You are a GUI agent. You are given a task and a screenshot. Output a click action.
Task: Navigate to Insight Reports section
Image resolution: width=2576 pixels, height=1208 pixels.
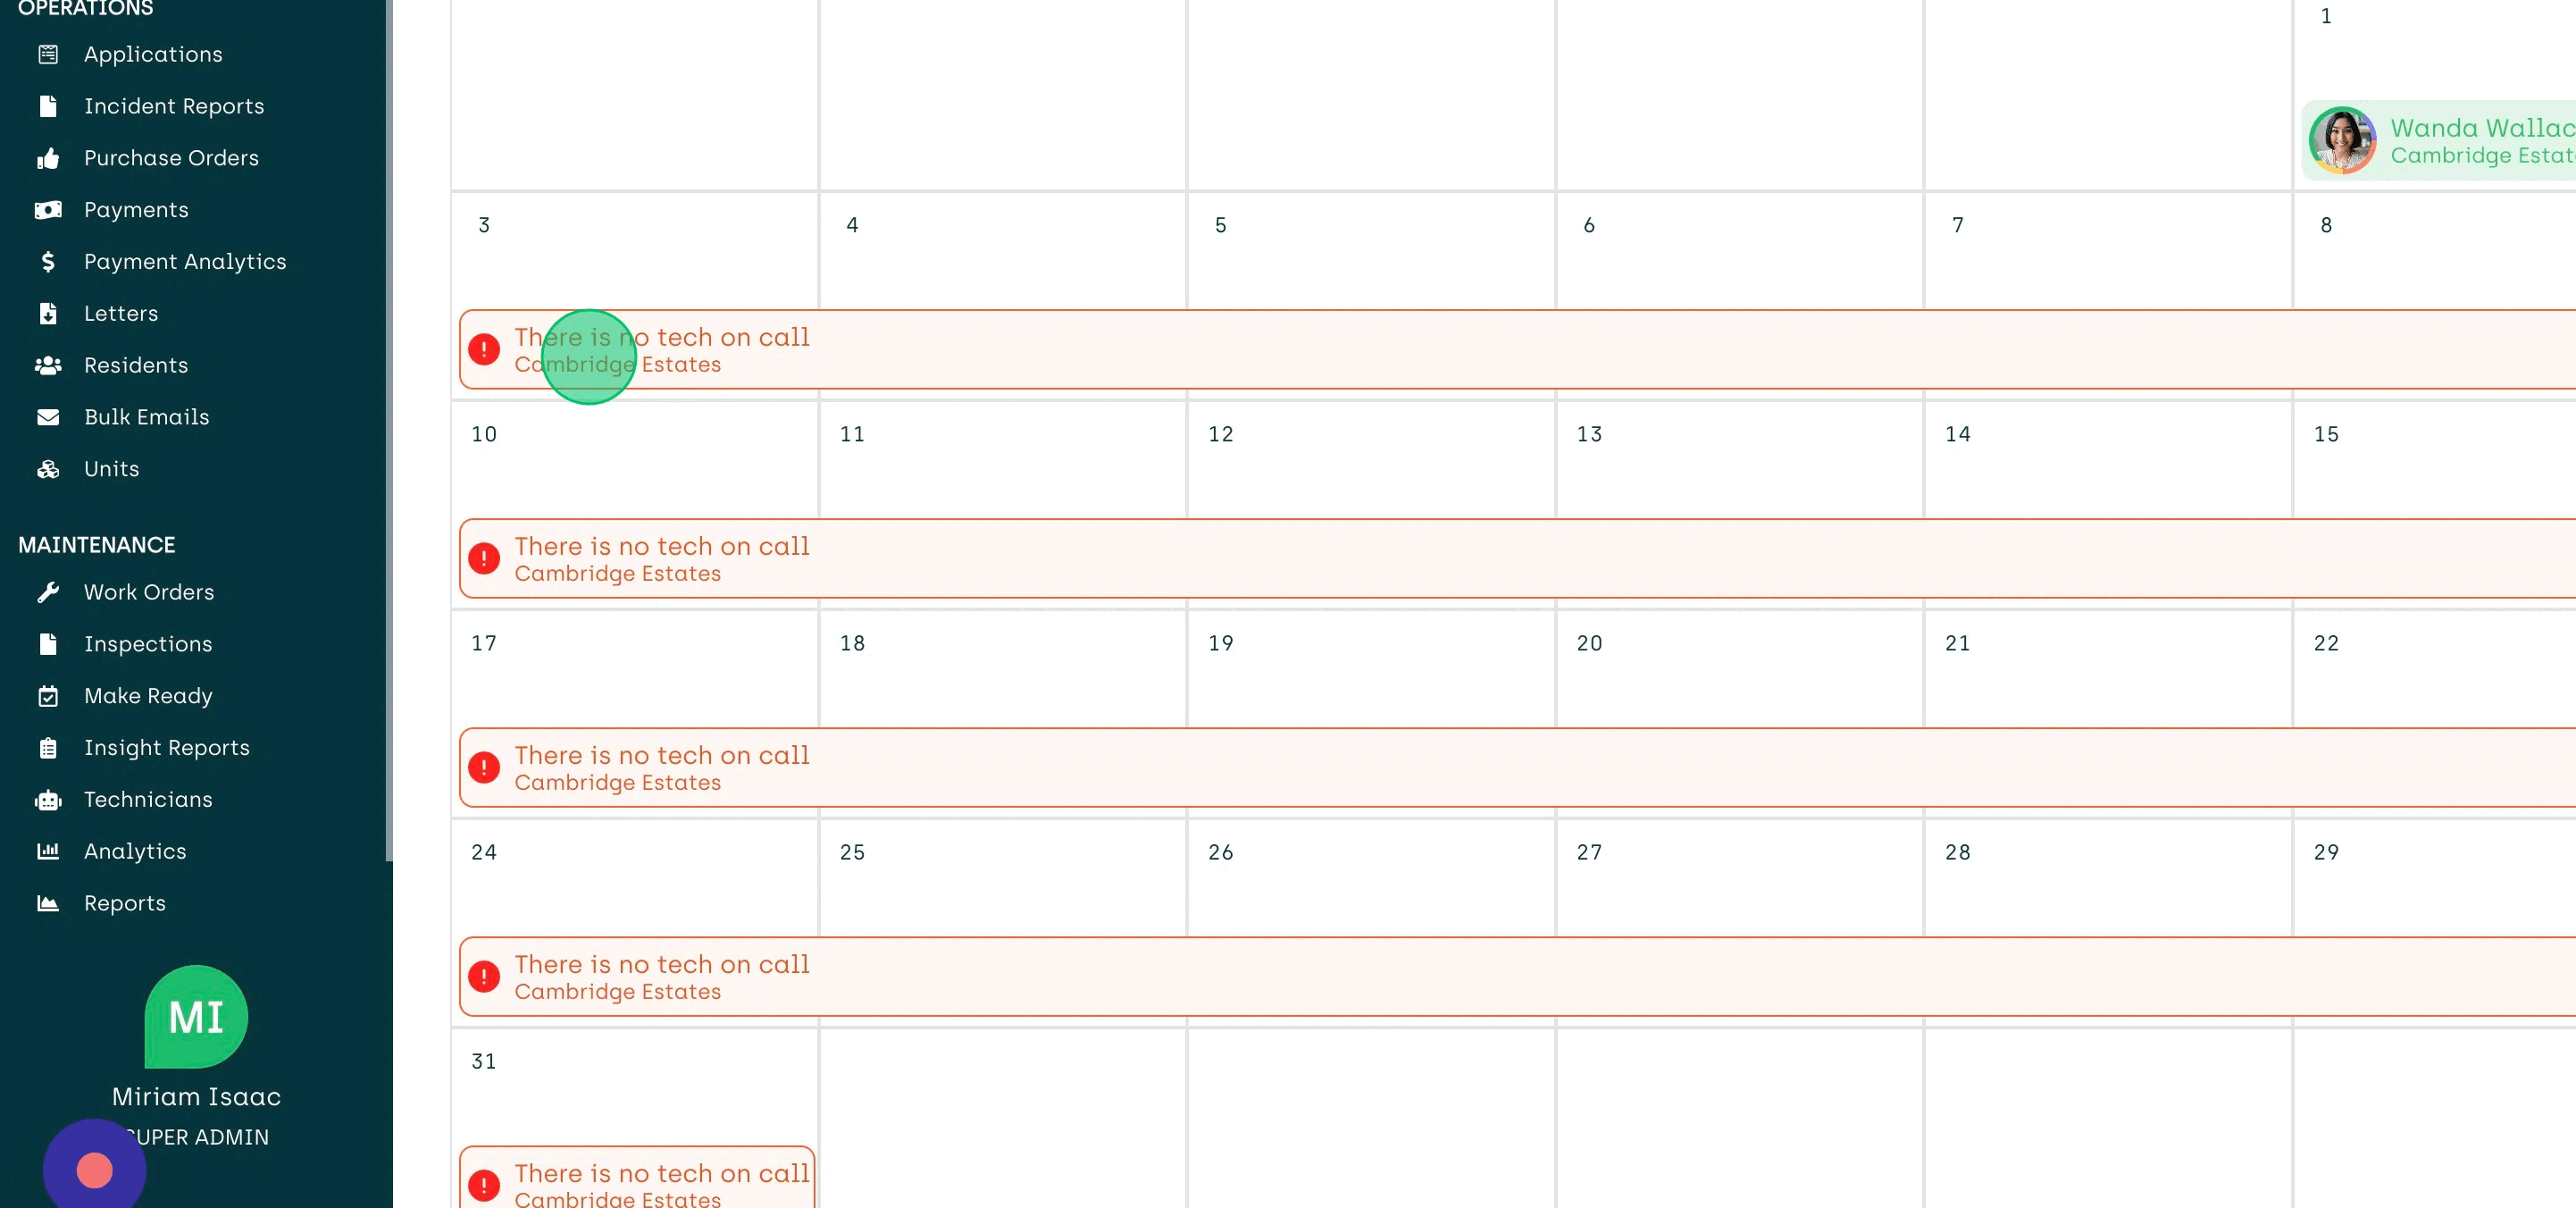[x=166, y=750]
